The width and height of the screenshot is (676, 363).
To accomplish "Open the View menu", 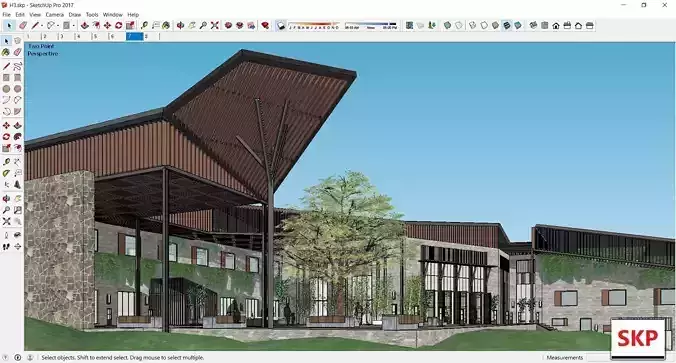I will 35,15.
